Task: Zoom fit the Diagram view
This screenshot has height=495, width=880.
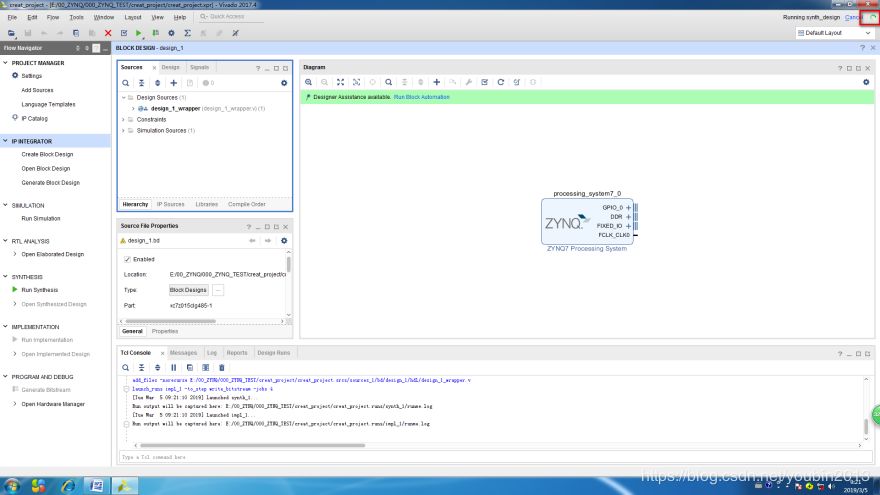Action: coord(341,82)
